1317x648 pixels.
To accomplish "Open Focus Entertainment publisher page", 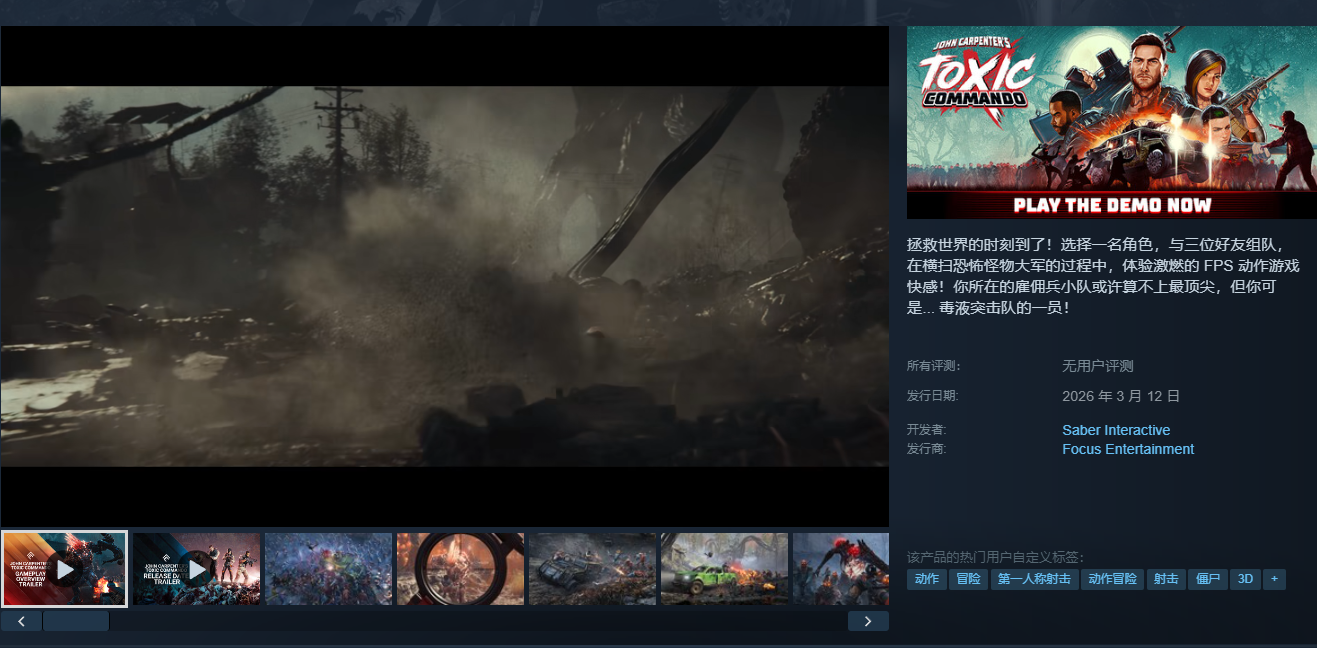I will 1127,449.
